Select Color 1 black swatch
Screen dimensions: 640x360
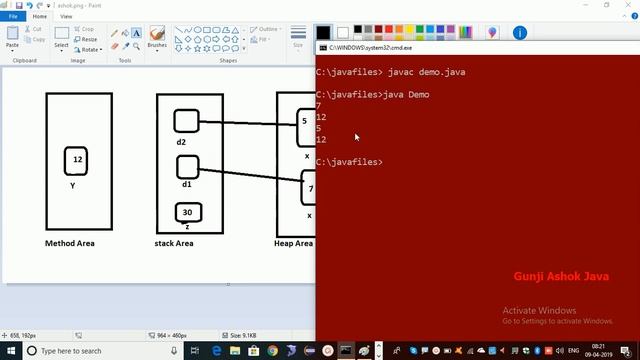(323, 33)
